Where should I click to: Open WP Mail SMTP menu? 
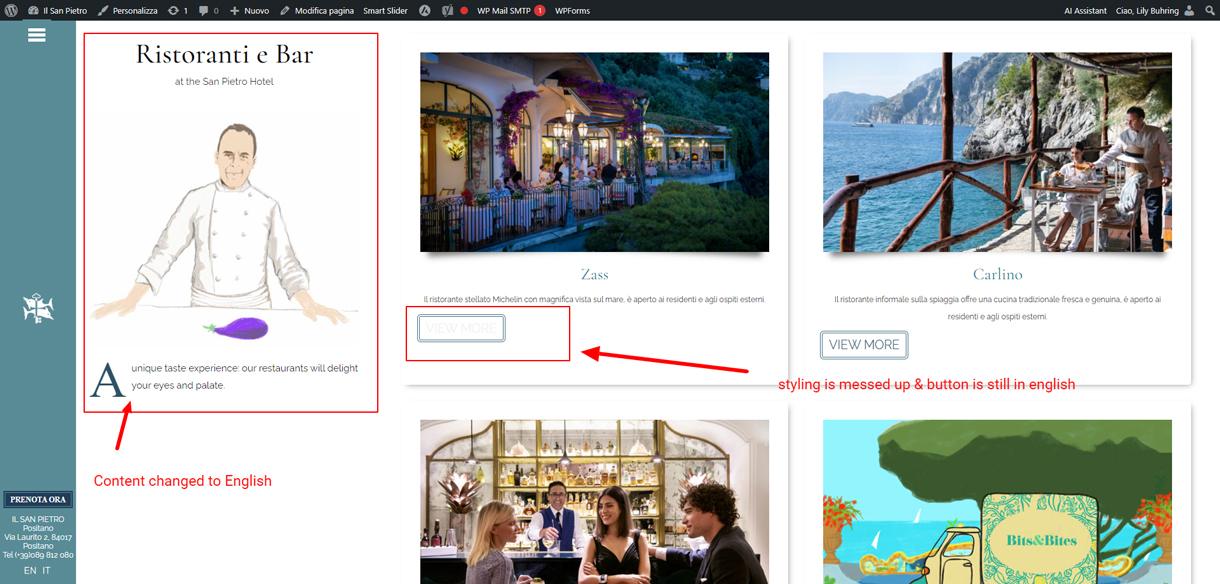(510, 10)
